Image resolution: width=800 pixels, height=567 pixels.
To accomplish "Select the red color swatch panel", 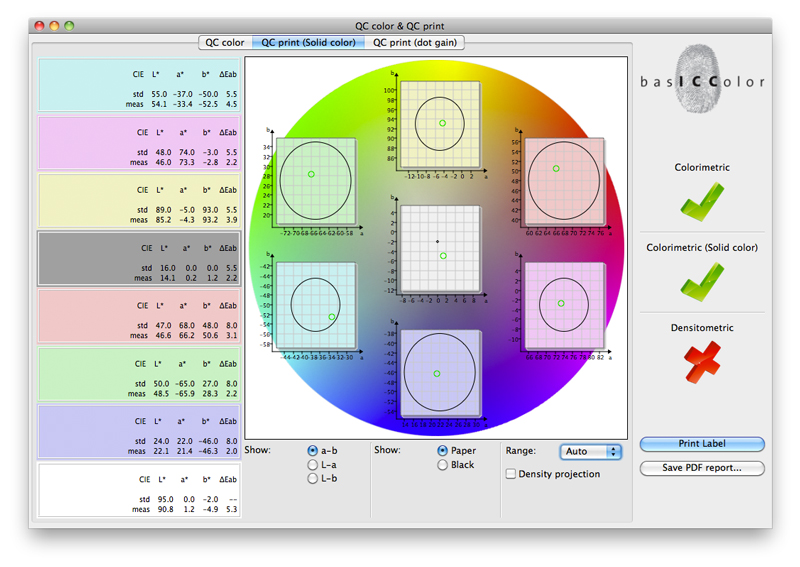I will 139,316.
